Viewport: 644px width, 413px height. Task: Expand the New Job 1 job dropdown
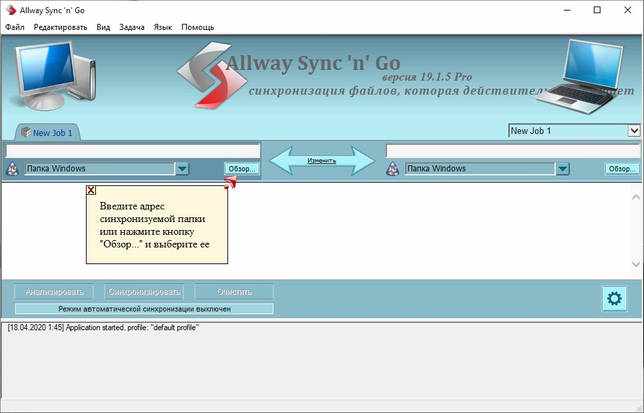(634, 131)
